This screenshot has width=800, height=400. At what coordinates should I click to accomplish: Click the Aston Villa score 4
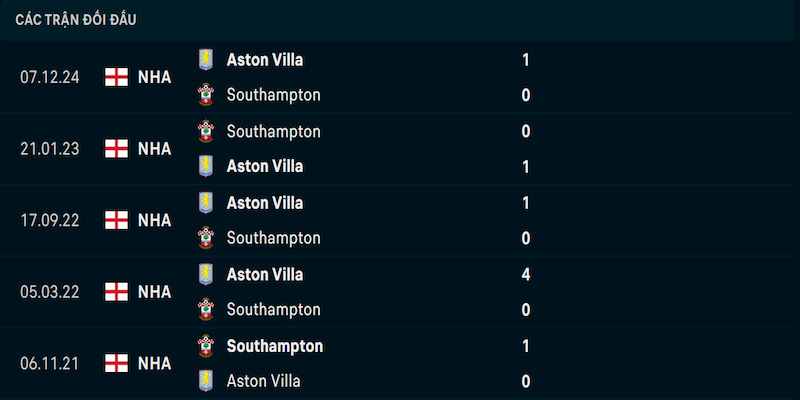tap(526, 274)
